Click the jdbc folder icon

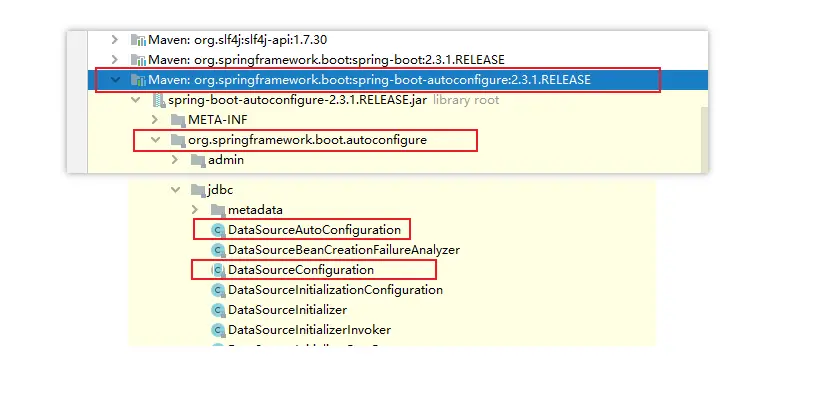[x=198, y=190]
